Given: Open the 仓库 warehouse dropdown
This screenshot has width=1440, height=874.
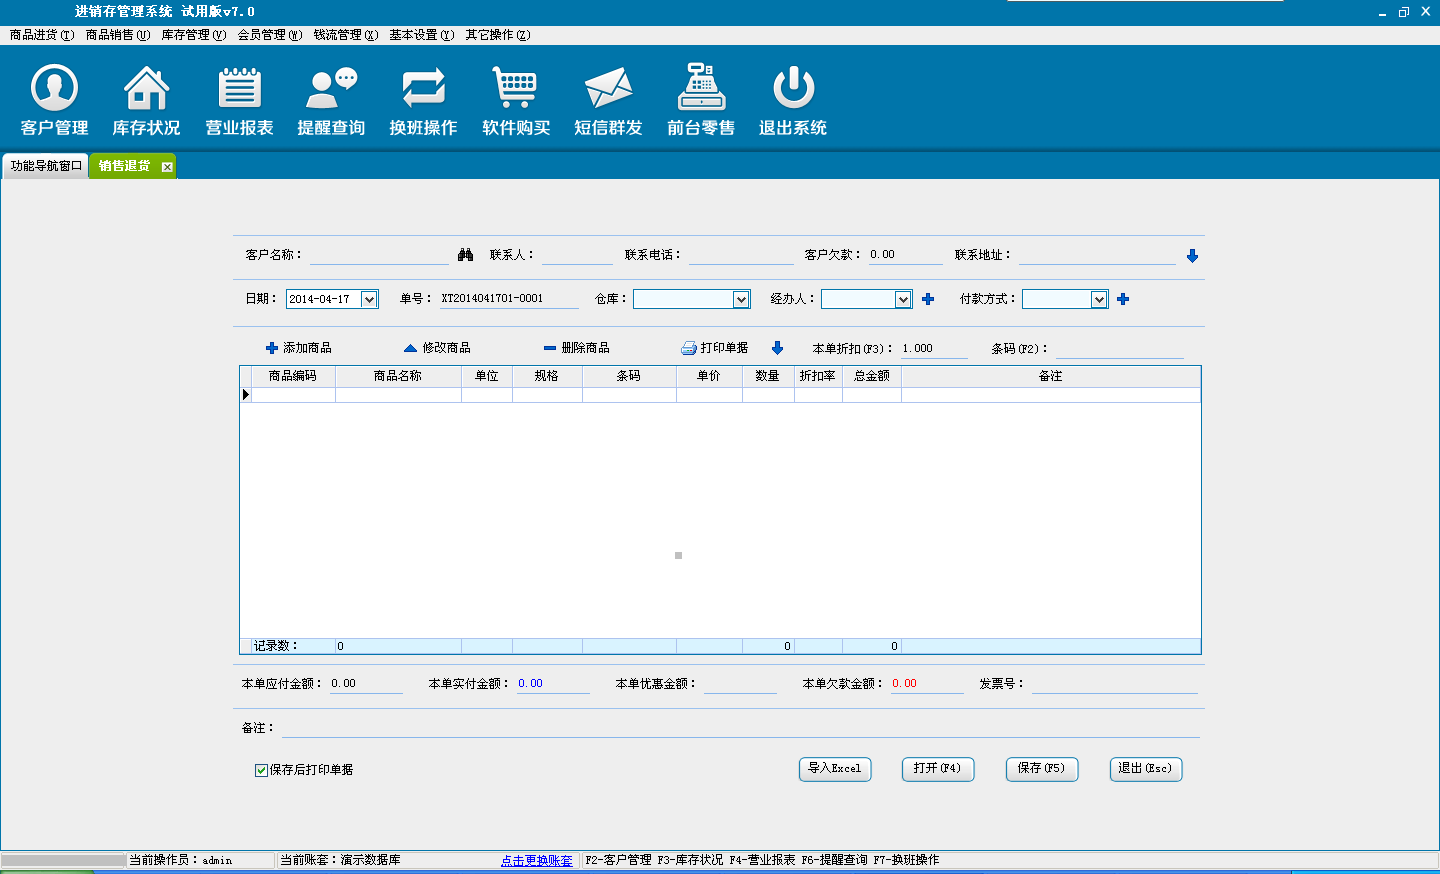Looking at the screenshot, I should [x=741, y=299].
